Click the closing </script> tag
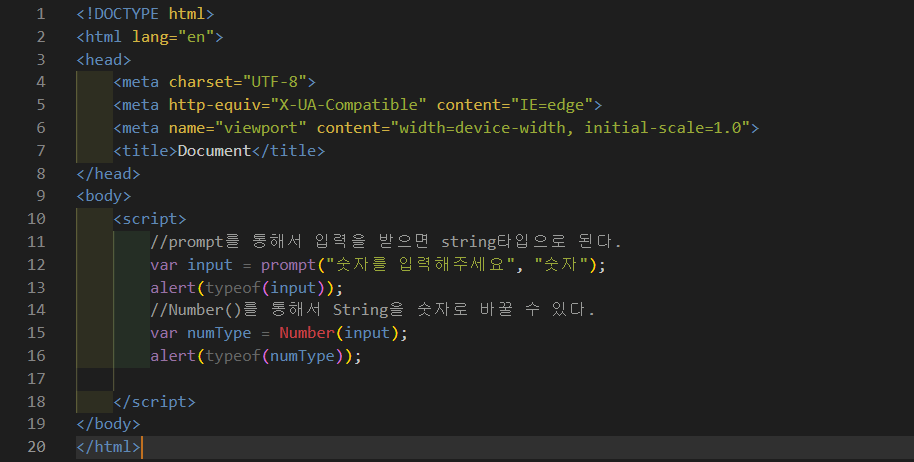The height and width of the screenshot is (462, 914). pyautogui.click(x=154, y=402)
